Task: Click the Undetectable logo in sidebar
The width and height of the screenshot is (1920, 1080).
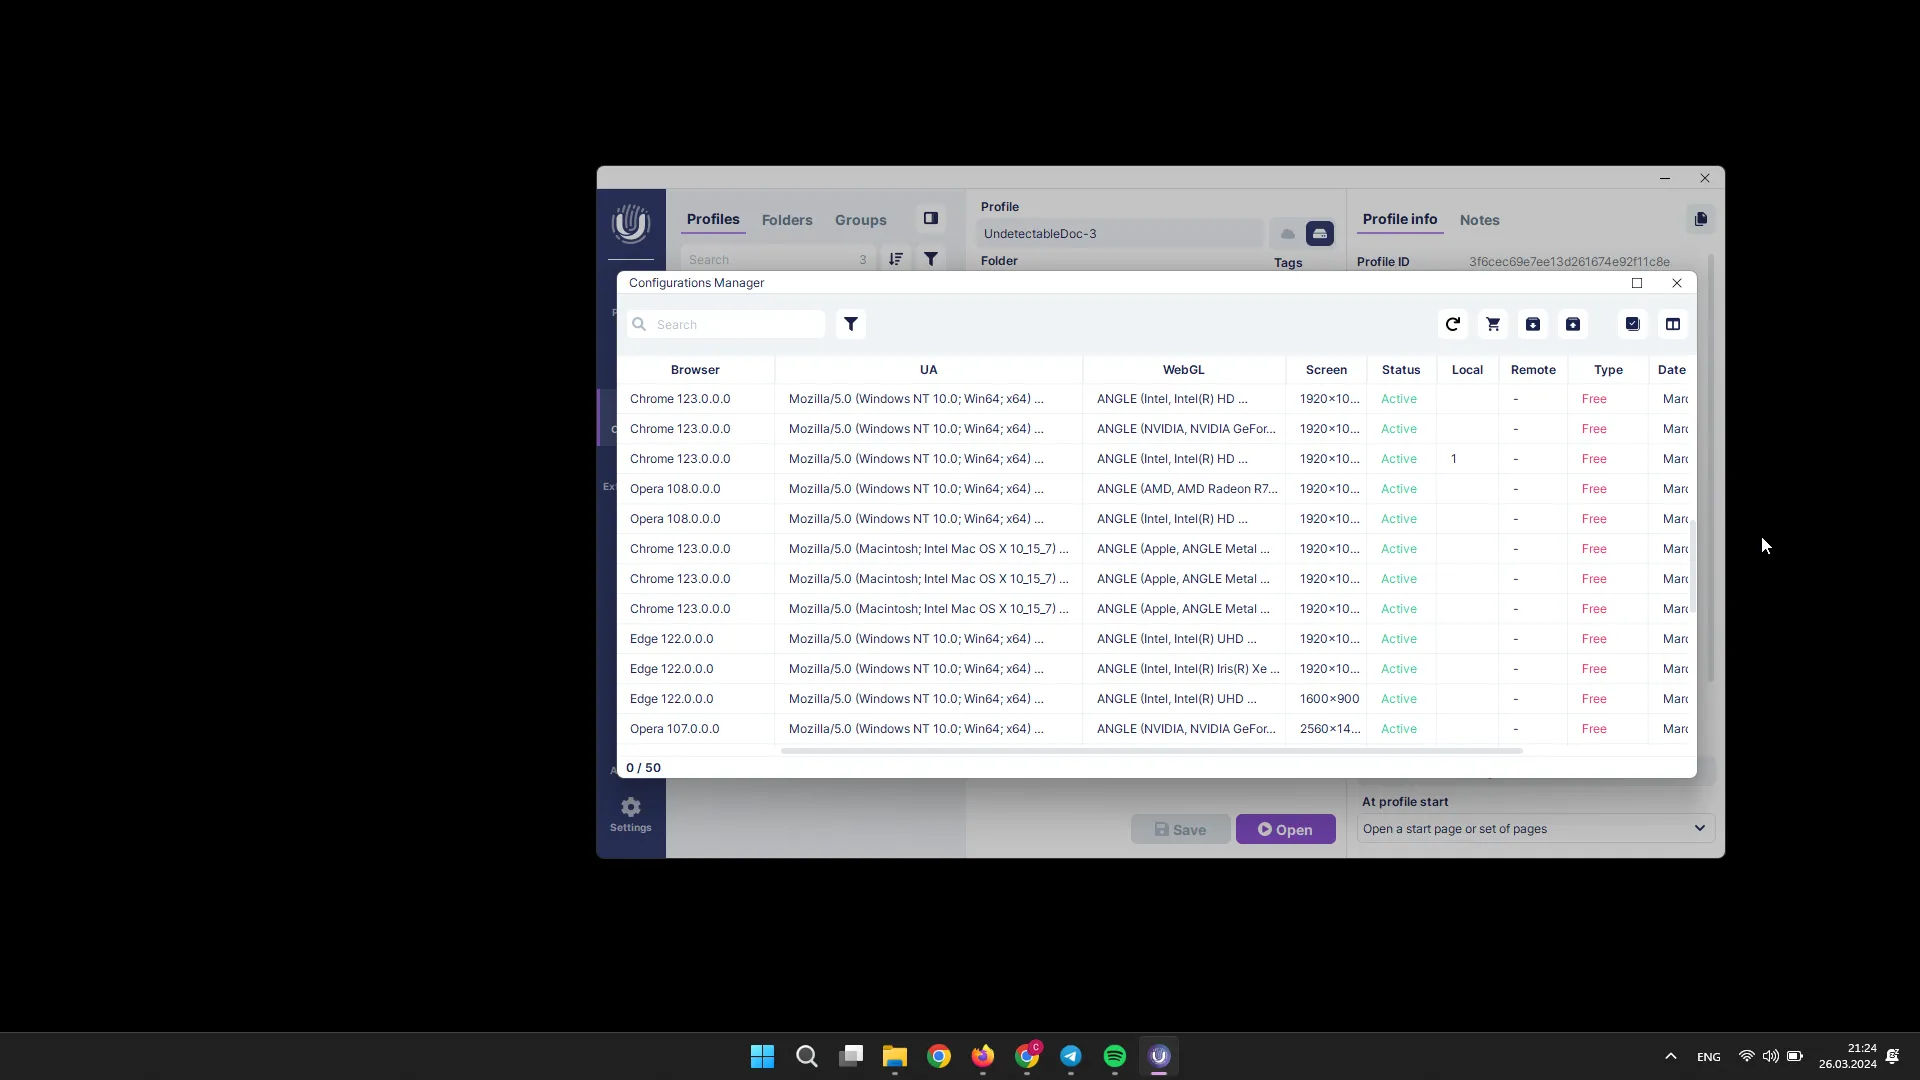Action: [631, 224]
